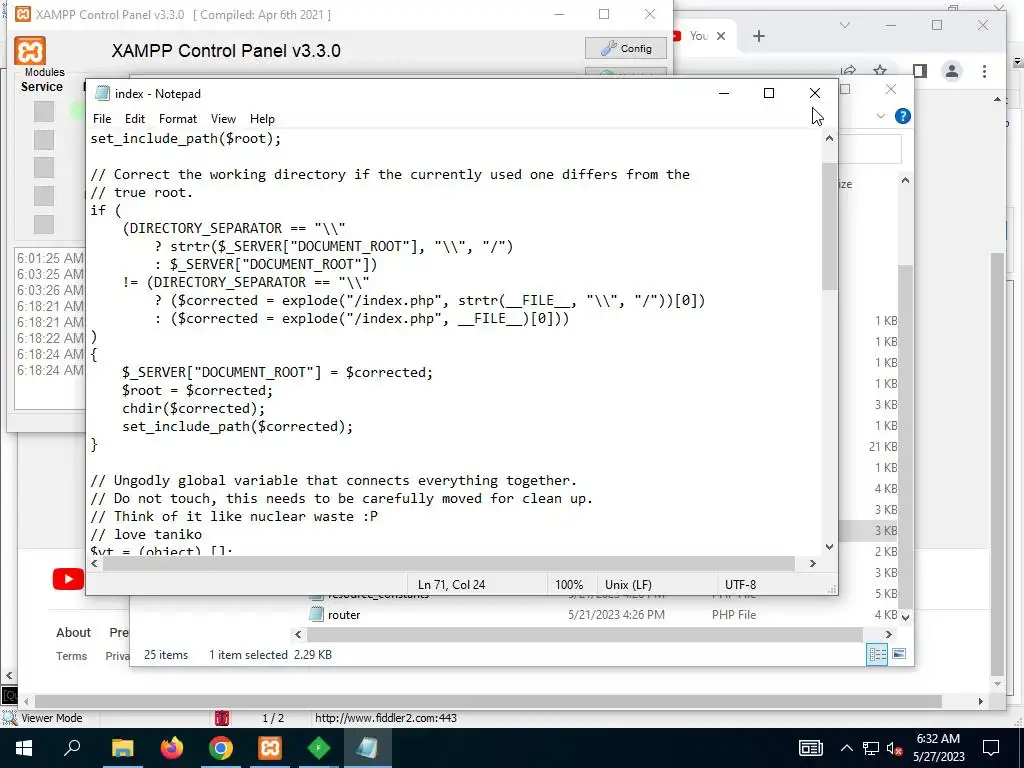Click Notepad vertical scrollbar thumb
Screen dimensions: 1024x768
[x=829, y=225]
